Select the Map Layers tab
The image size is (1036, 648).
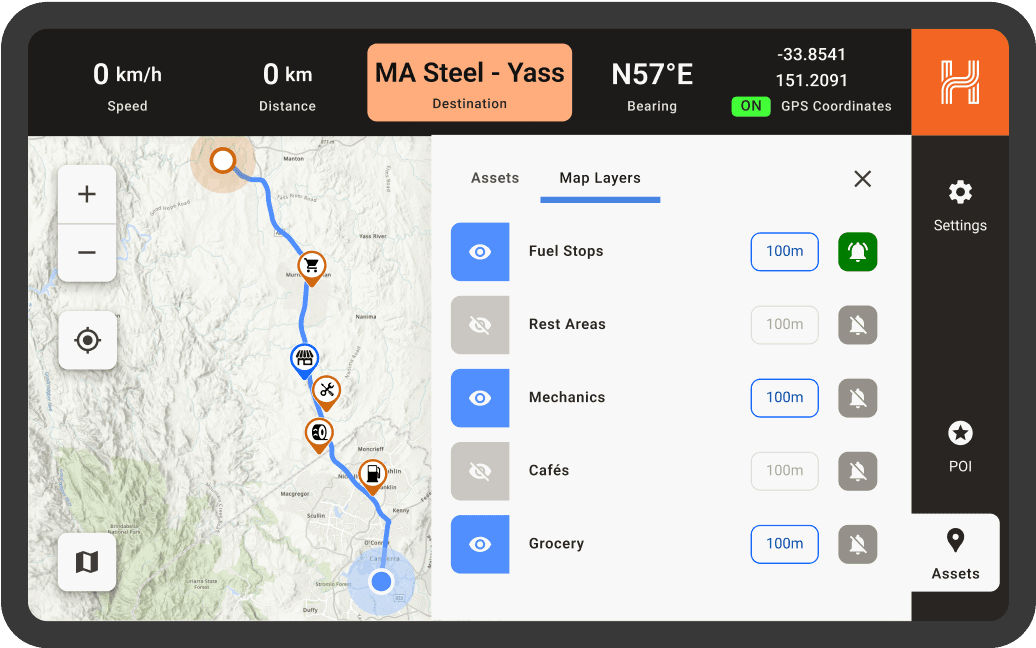click(x=600, y=178)
